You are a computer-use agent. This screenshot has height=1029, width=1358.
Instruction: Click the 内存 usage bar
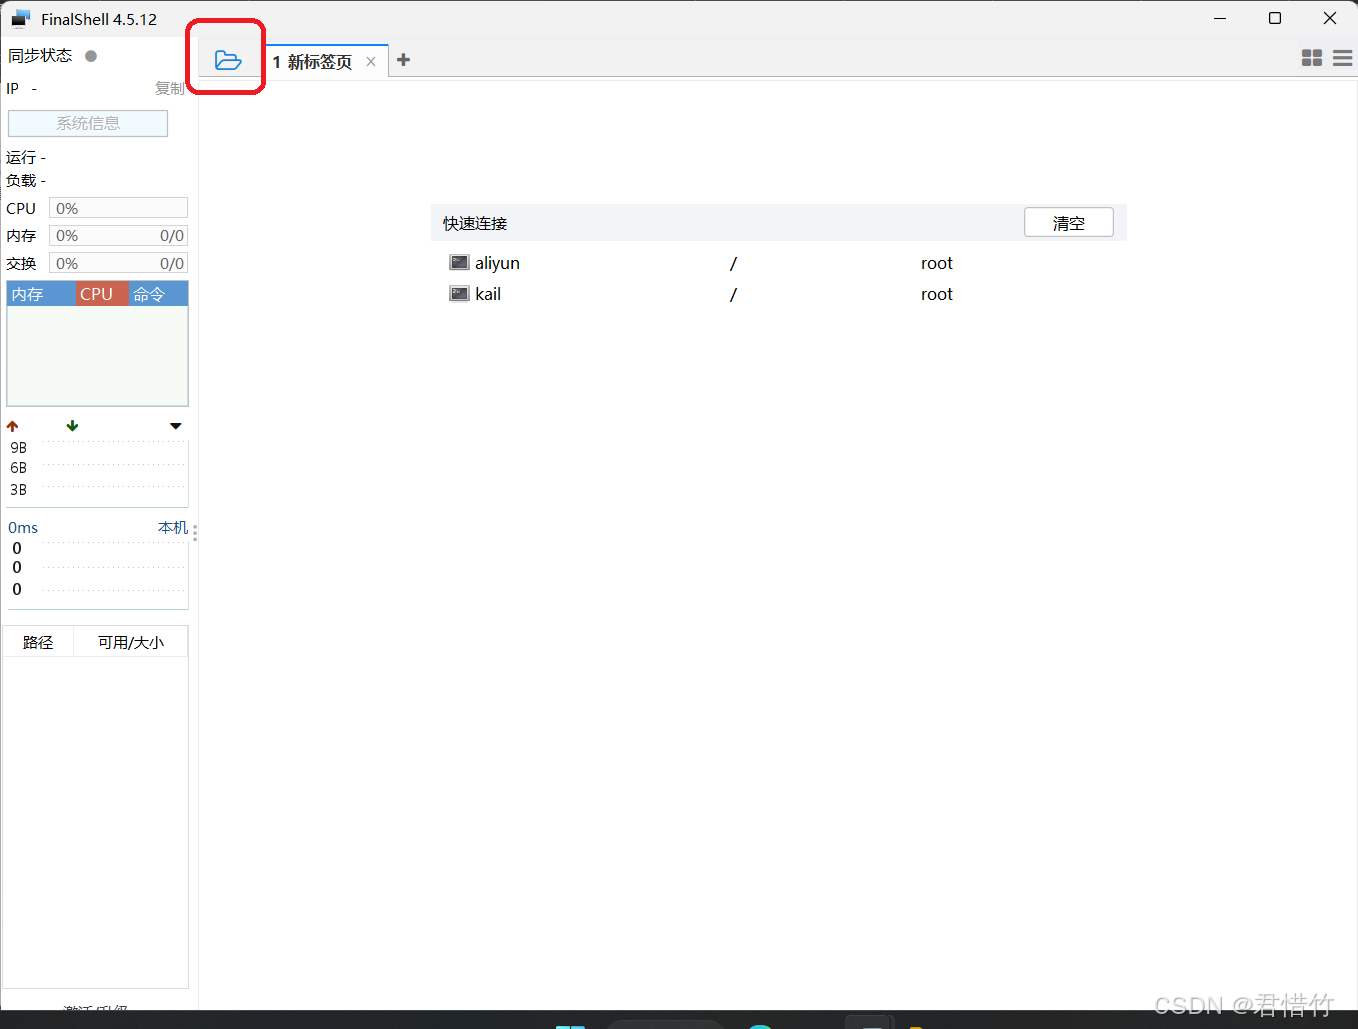pos(118,236)
